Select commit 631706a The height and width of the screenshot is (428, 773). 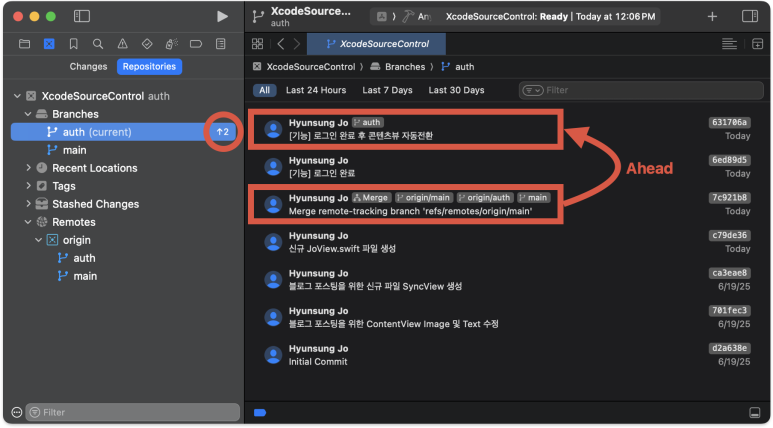tap(508, 129)
